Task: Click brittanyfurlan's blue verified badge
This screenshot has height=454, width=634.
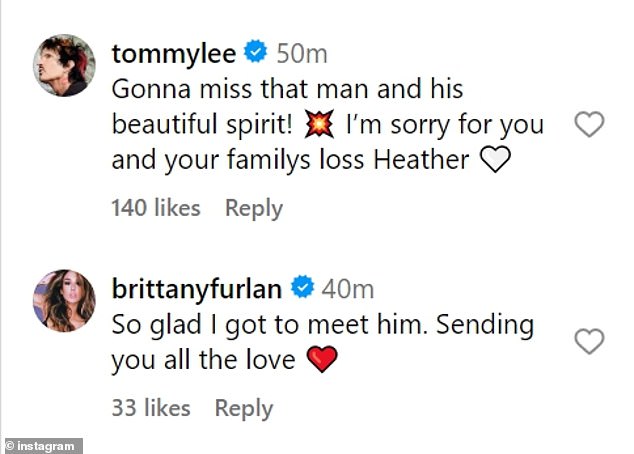Action: 302,287
